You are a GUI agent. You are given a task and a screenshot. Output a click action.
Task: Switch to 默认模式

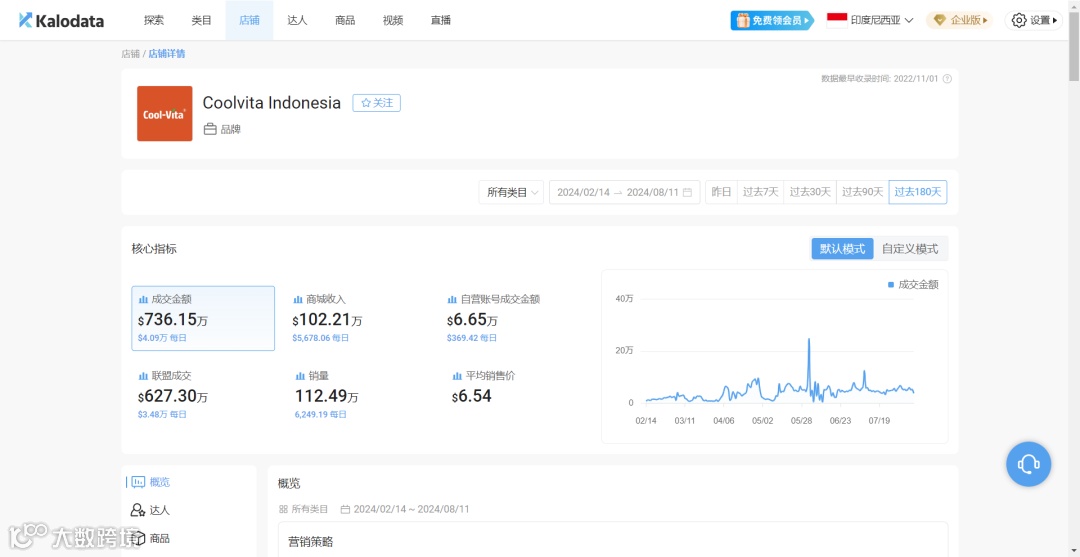(842, 249)
